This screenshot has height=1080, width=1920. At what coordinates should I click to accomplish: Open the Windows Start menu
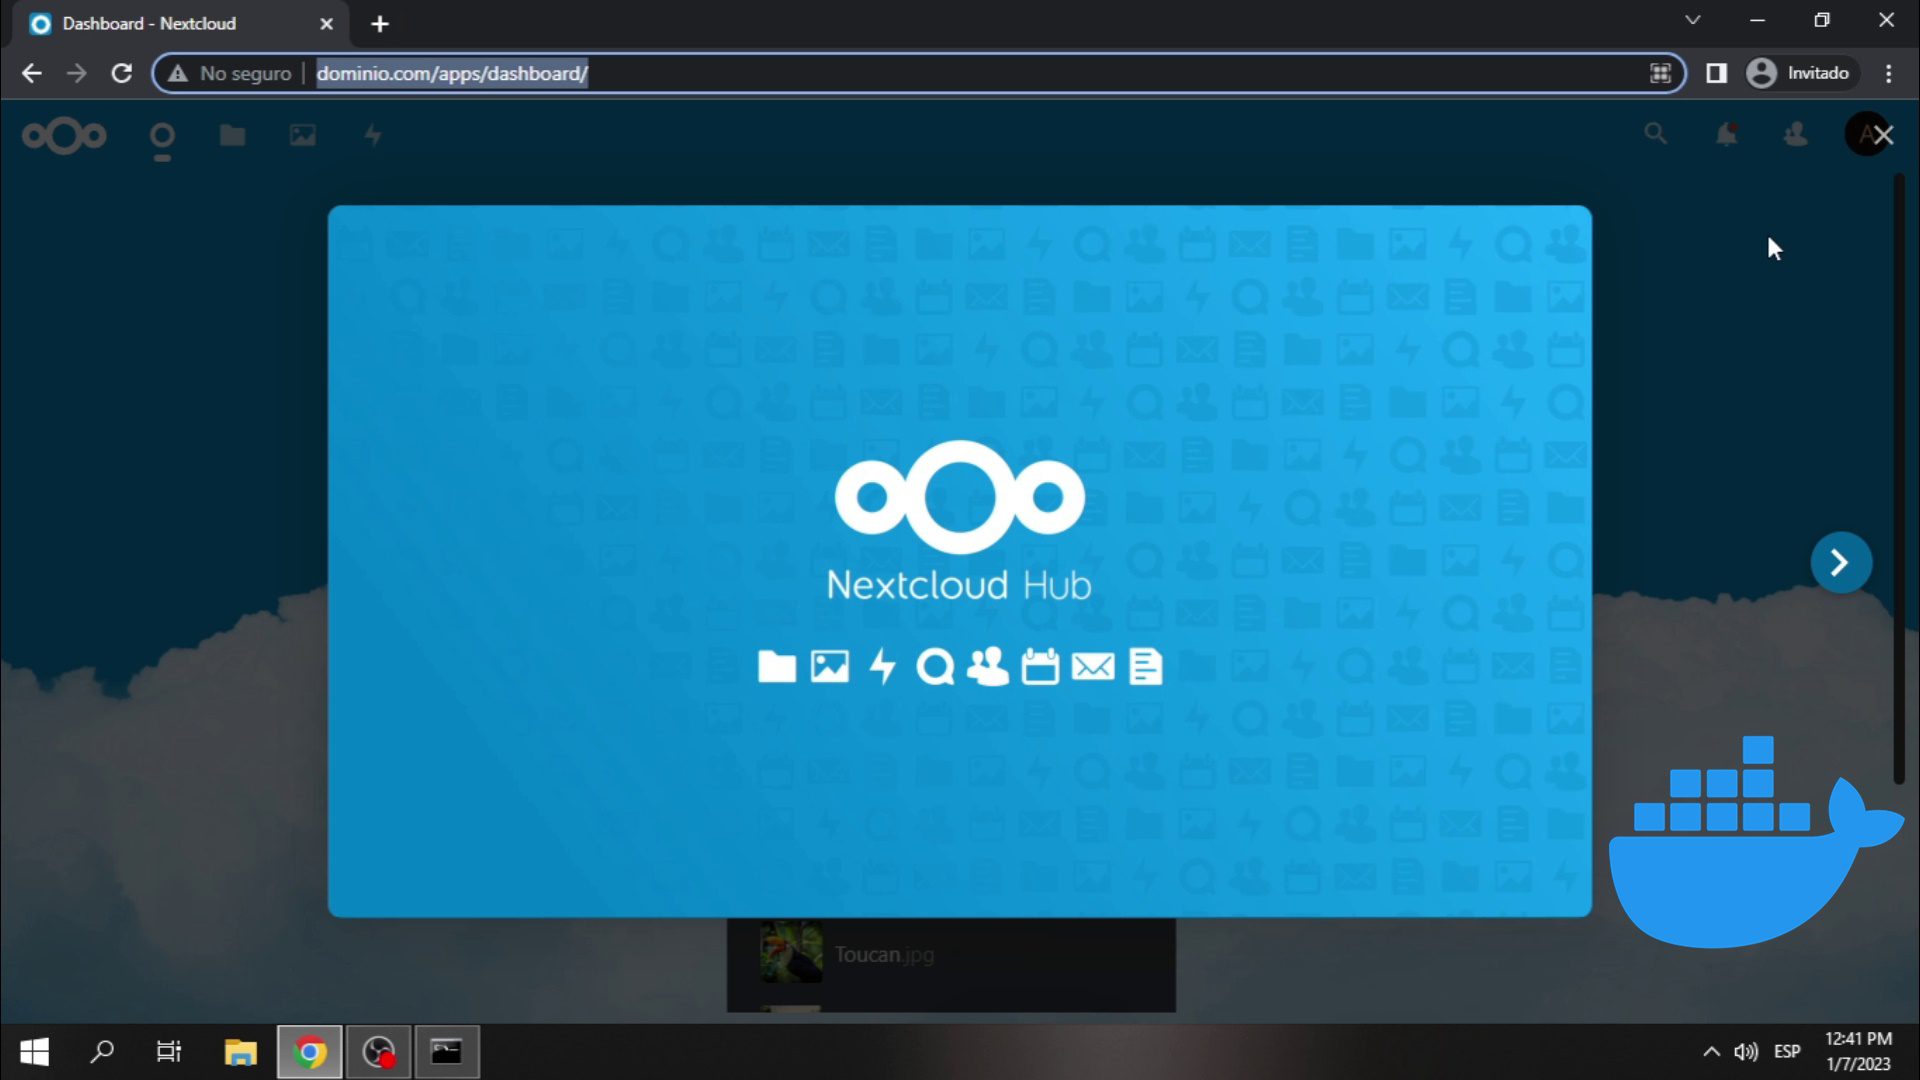click(34, 1052)
